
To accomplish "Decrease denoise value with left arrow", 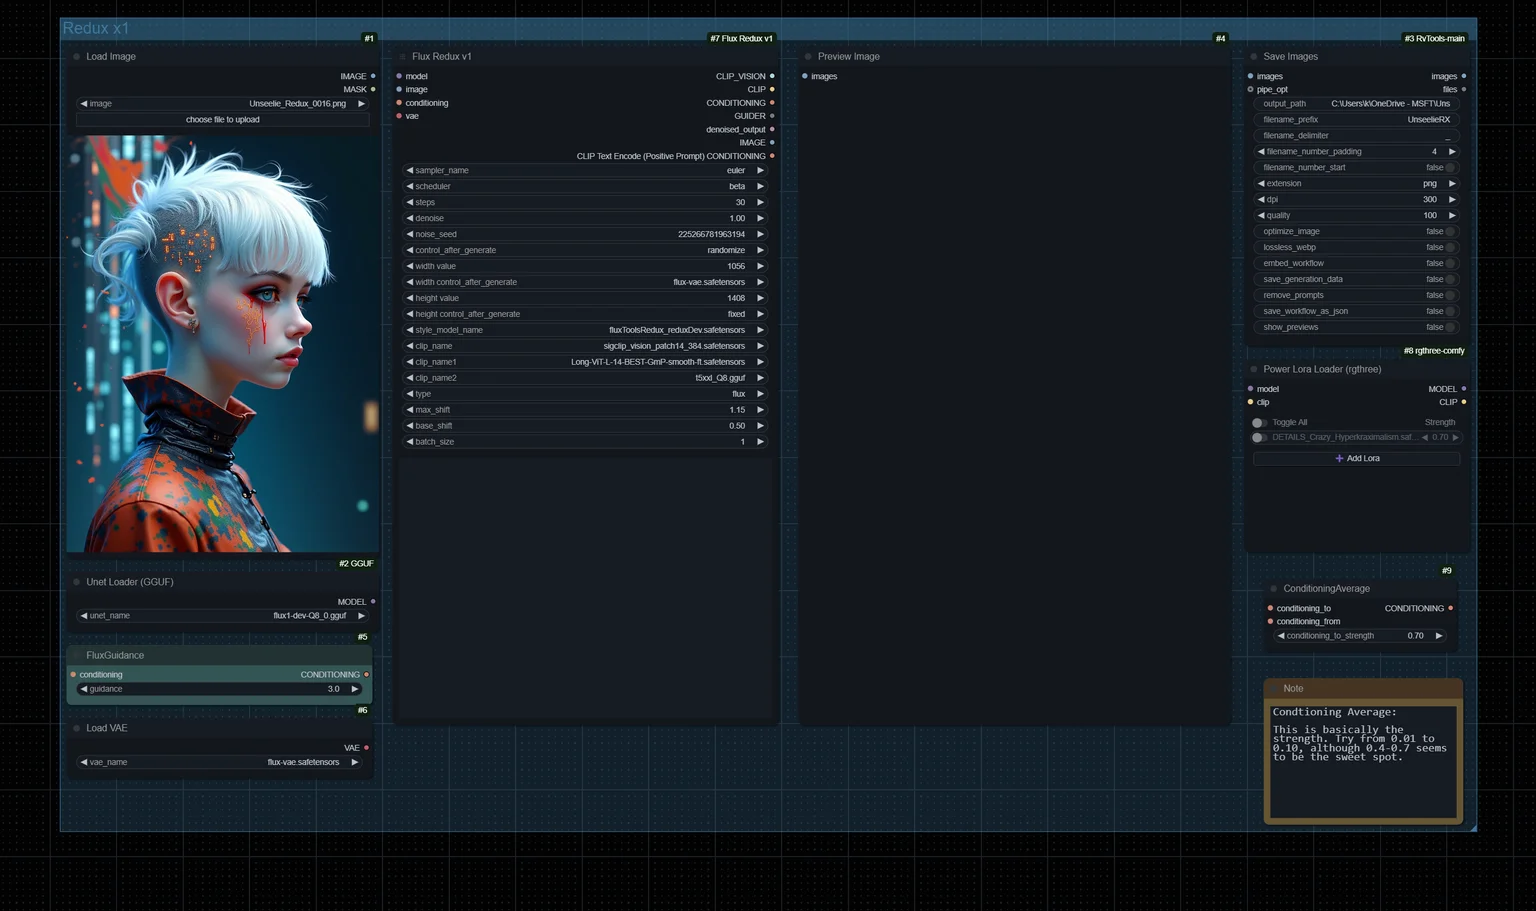I will [410, 219].
